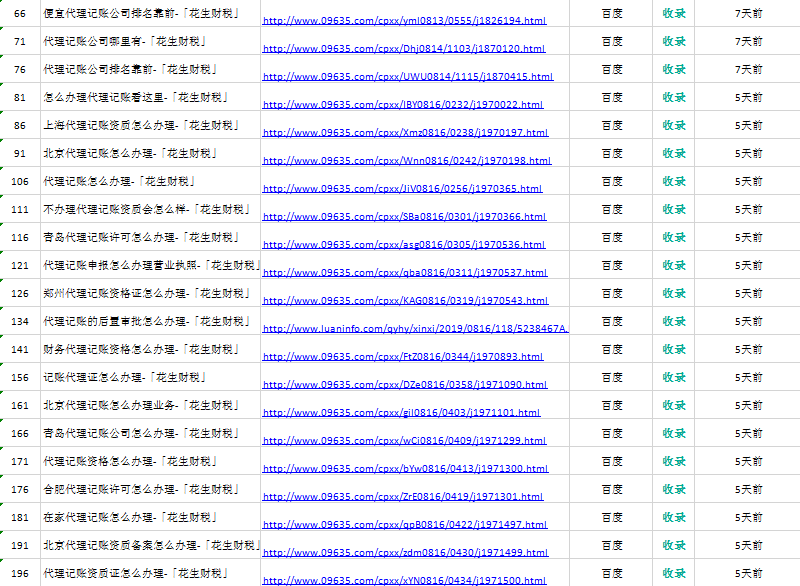
Task: Select title cell '代理记账的后置审批怎么办理-「花生财税」'
Action: (x=151, y=321)
